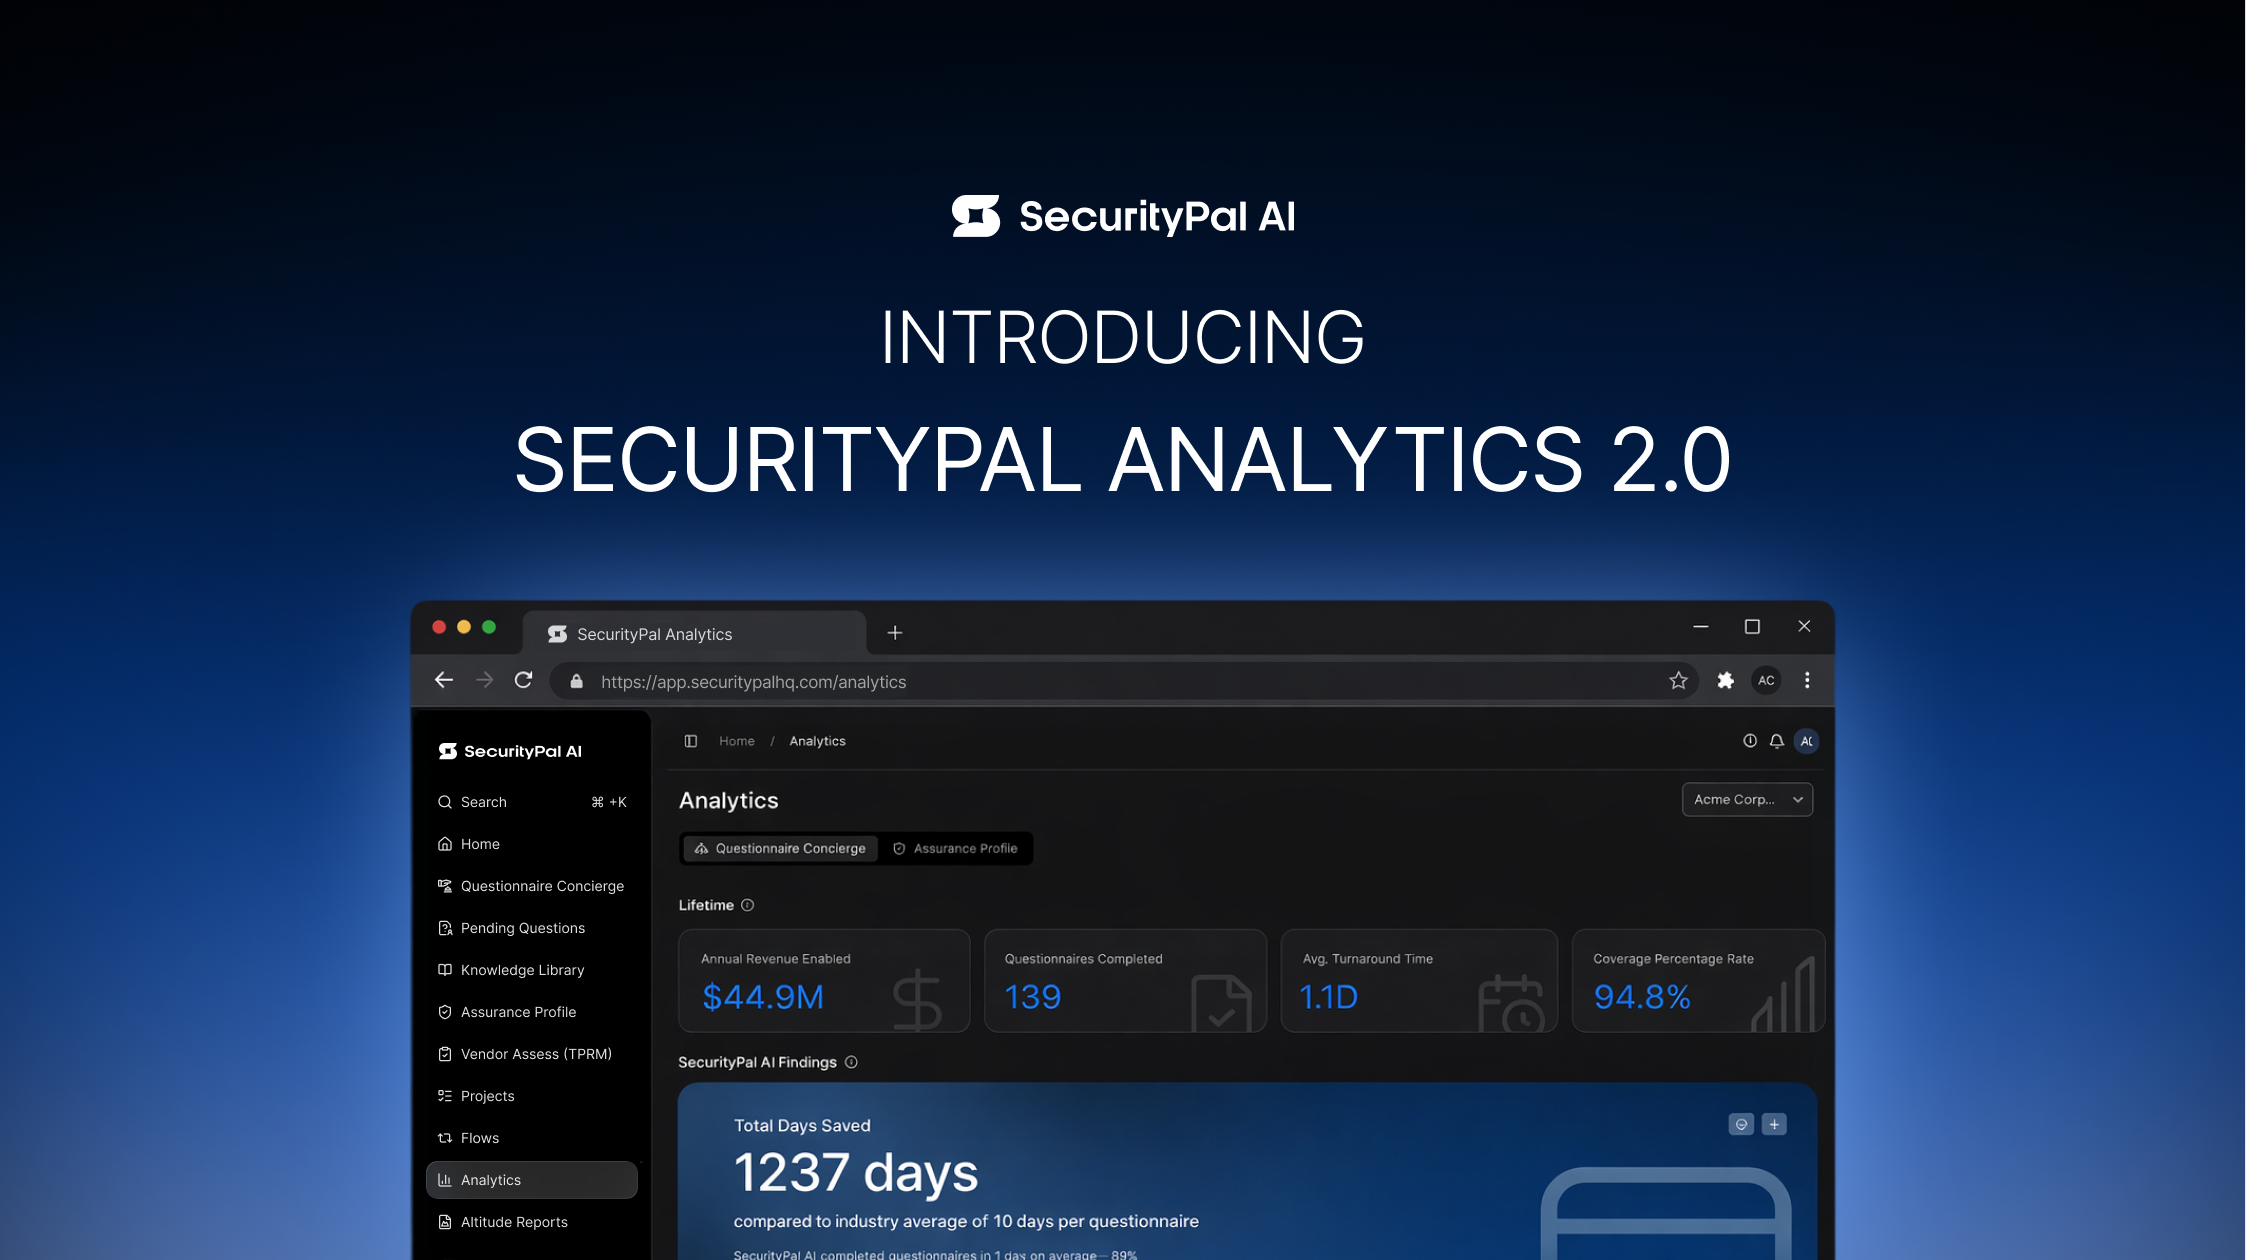Click plus icon on Total Days Saved card

[1774, 1124]
